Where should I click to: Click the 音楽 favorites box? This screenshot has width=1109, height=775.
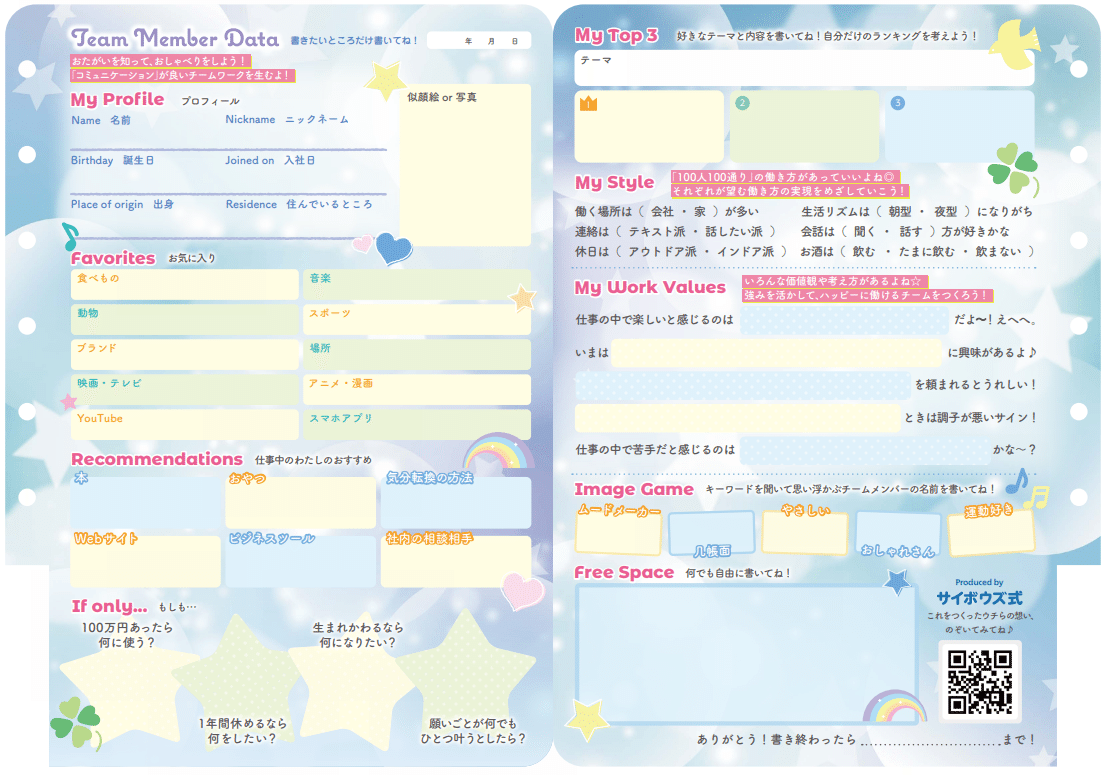pyautogui.click(x=417, y=284)
